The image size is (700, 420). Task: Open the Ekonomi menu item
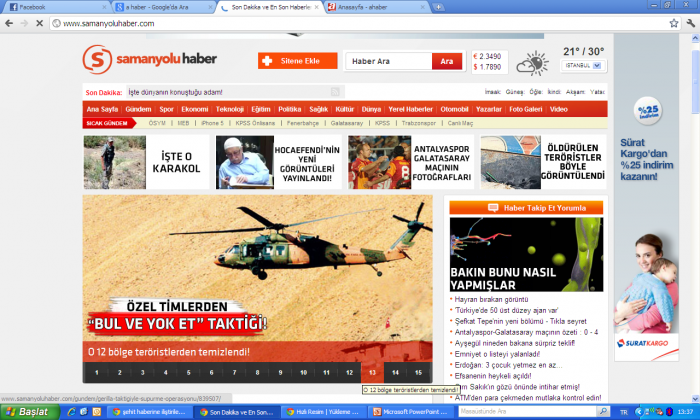click(195, 109)
